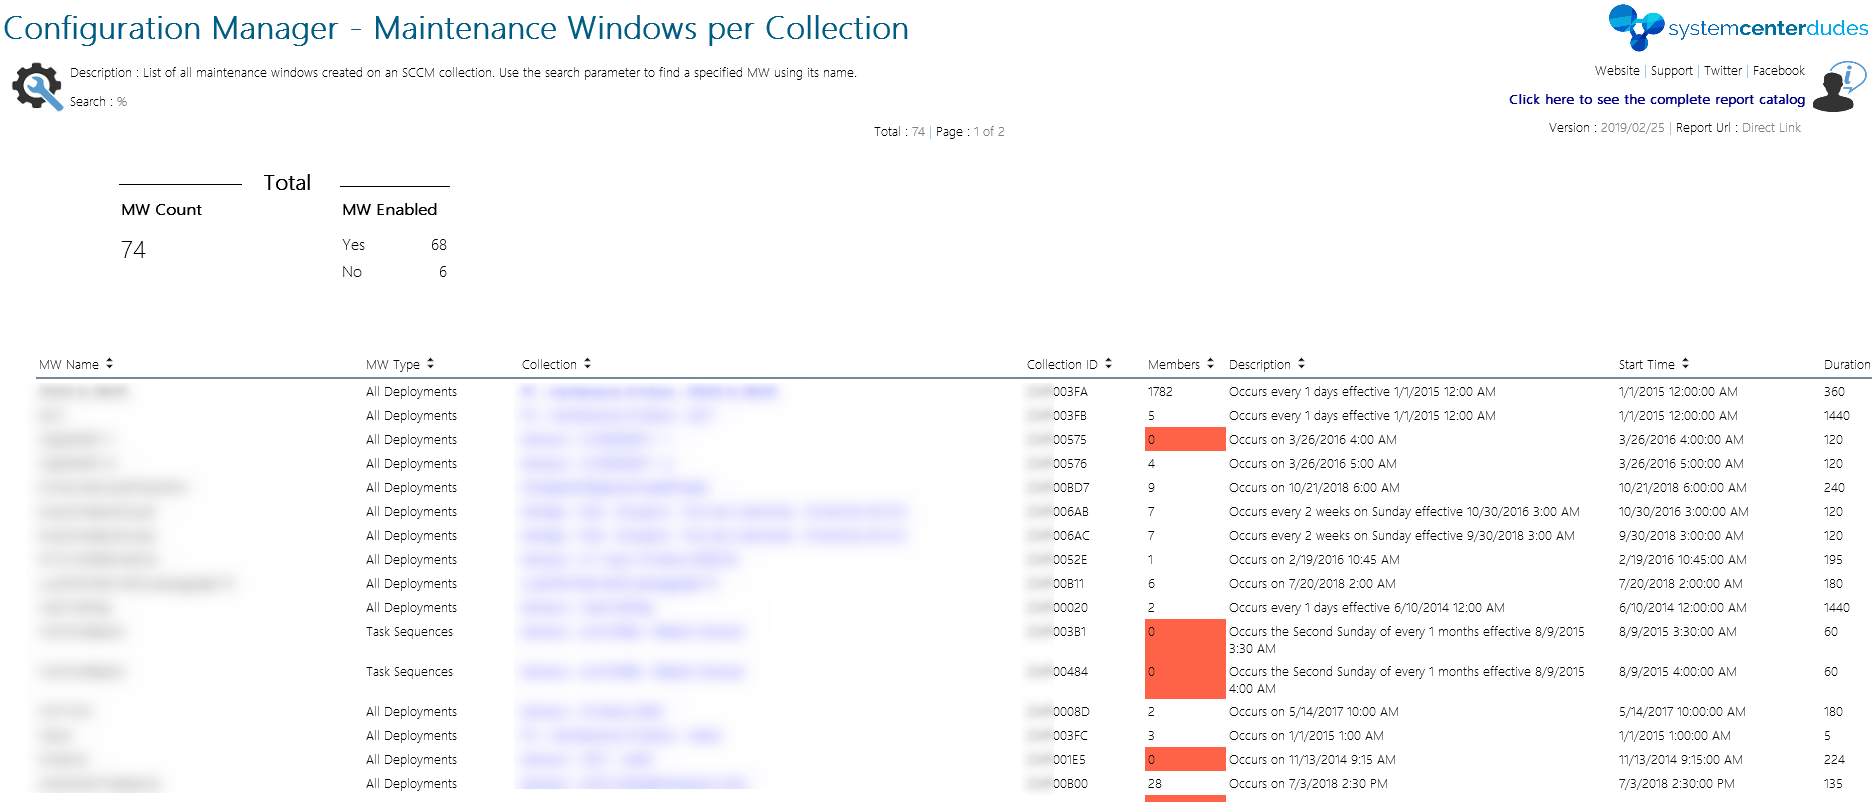The width and height of the screenshot is (1872, 802).
Task: Sort by MW Type column arrows
Action: coord(430,364)
